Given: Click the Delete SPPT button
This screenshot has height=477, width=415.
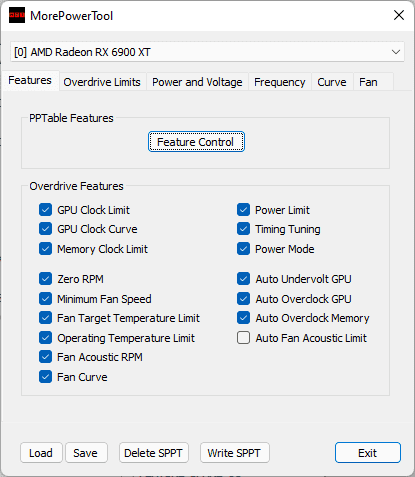Looking at the screenshot, I should (x=154, y=453).
